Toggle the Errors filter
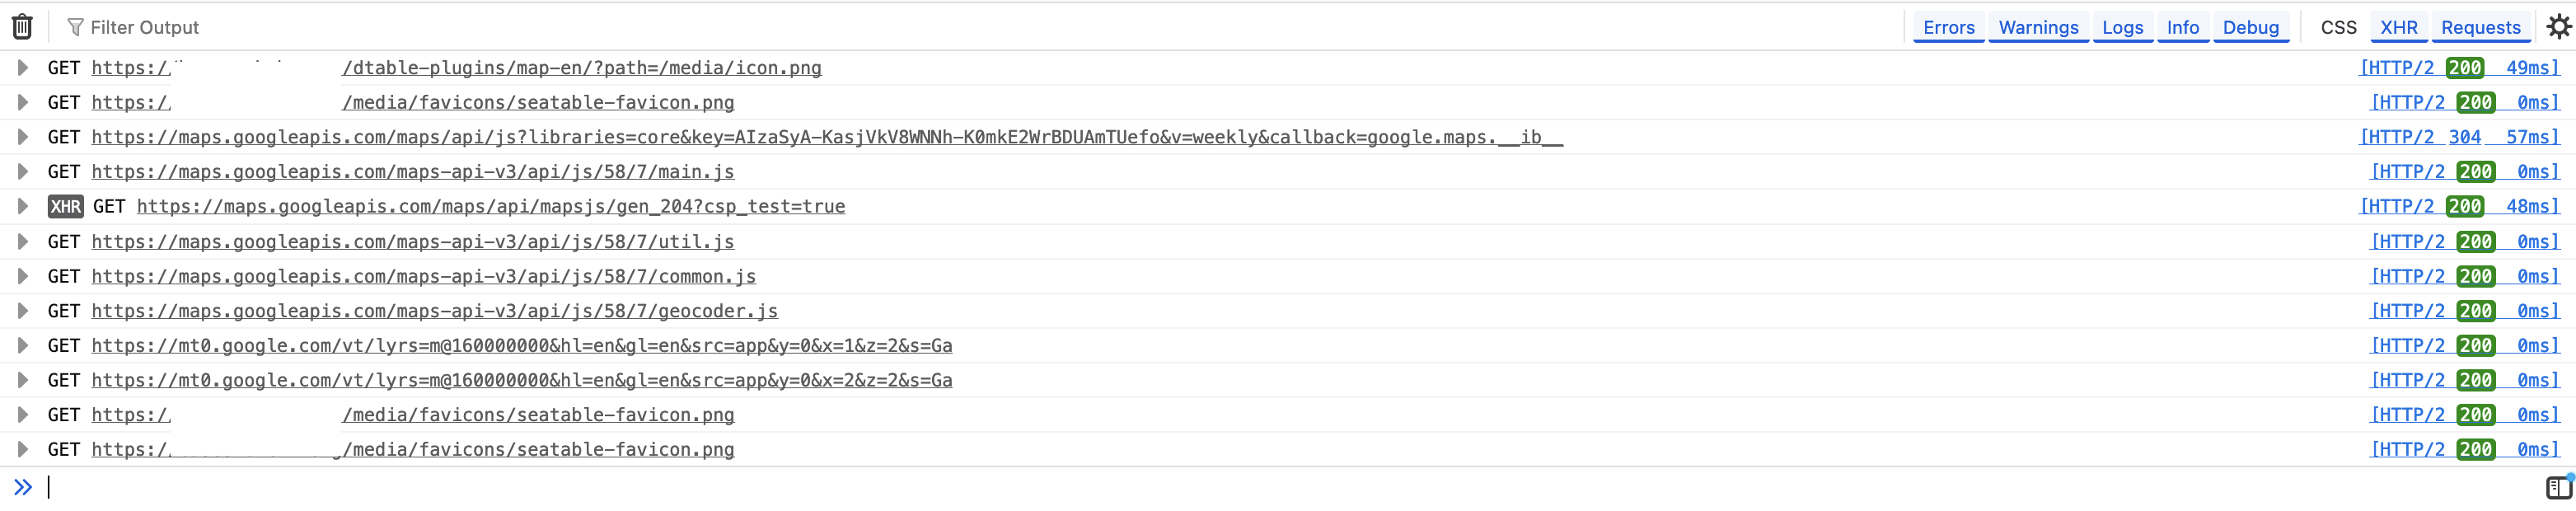 point(1948,28)
